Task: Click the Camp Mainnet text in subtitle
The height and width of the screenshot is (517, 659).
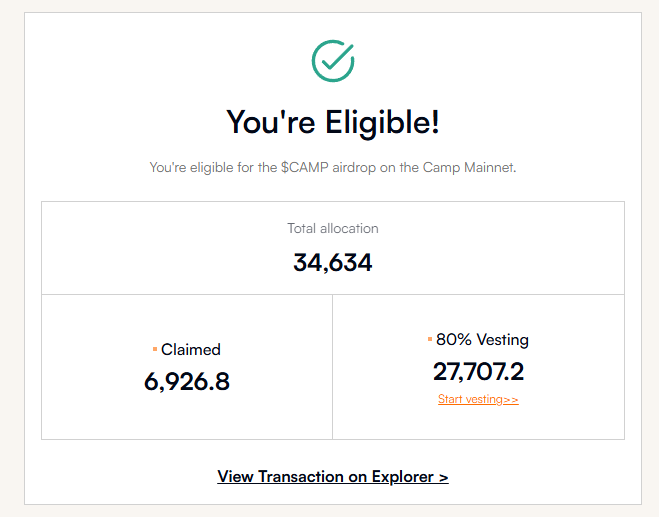Action: pos(469,167)
